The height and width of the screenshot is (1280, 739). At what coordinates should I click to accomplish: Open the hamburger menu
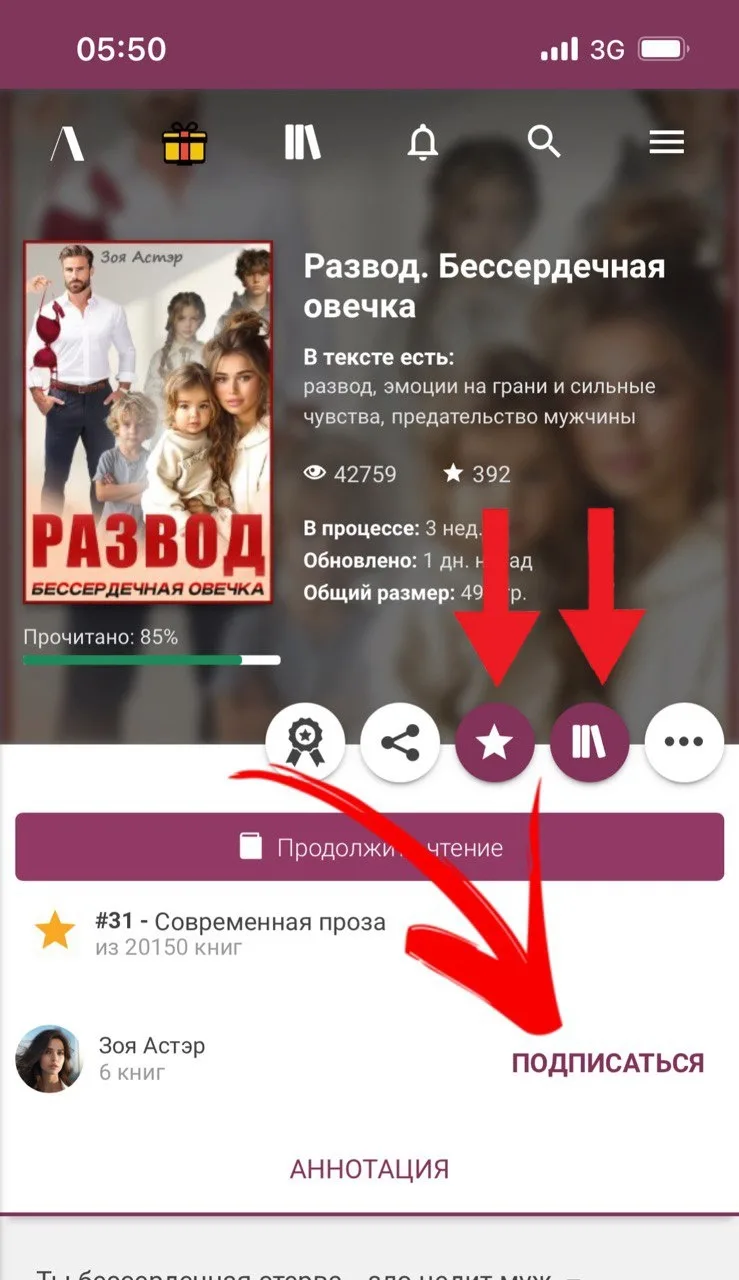point(667,143)
